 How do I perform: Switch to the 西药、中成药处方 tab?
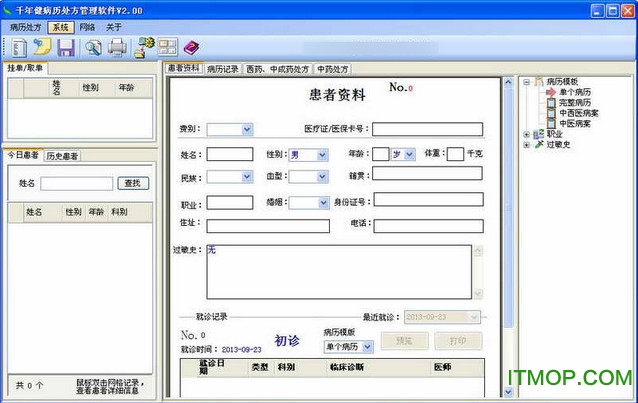click(278, 69)
